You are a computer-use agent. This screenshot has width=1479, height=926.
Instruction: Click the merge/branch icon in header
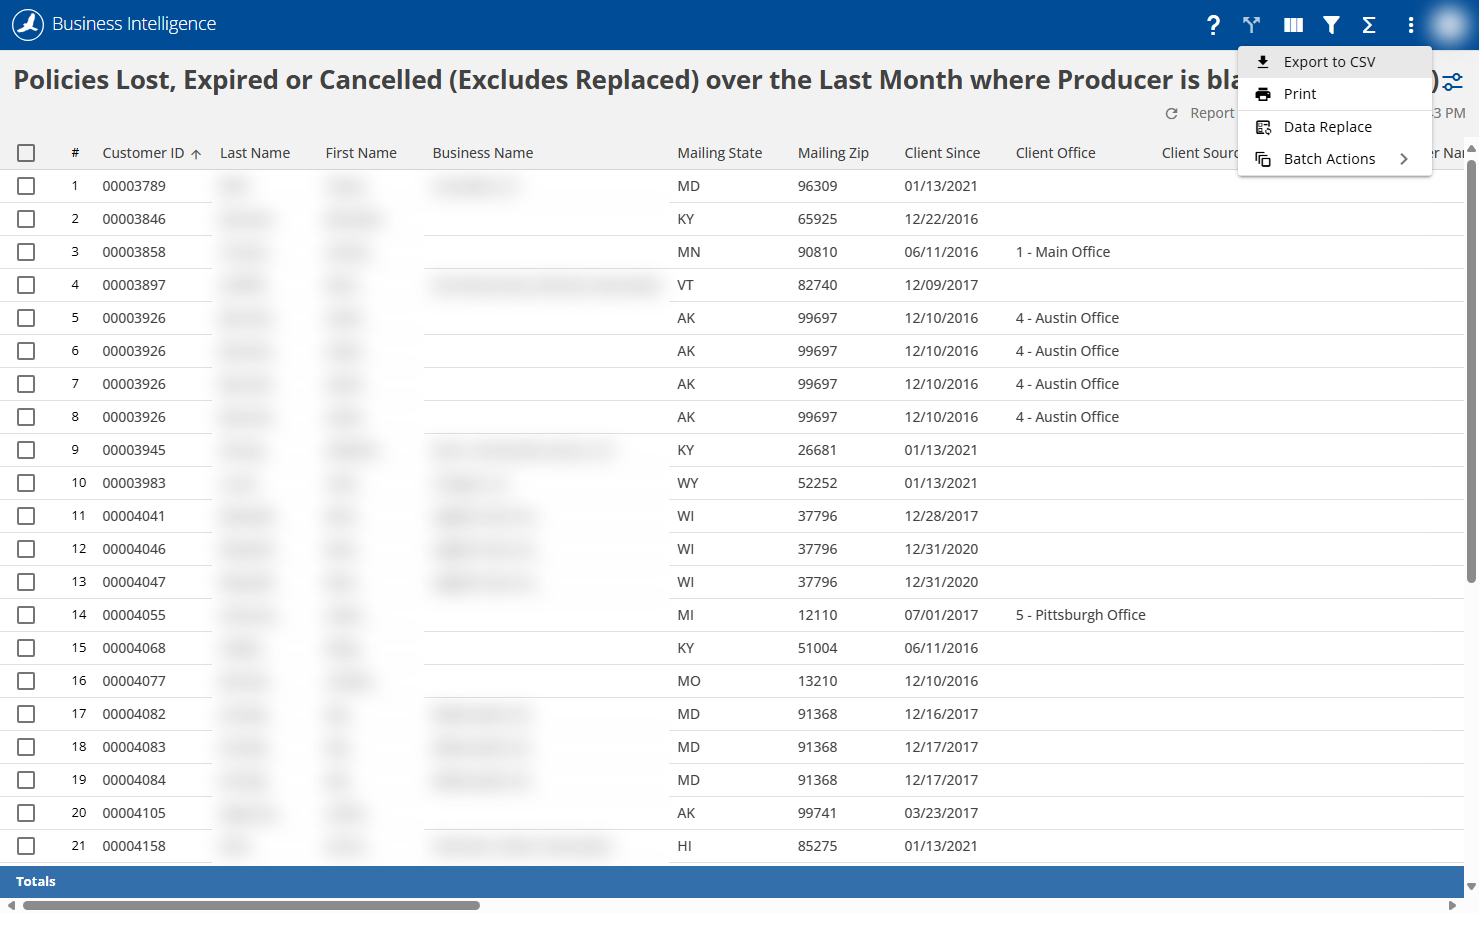click(x=1251, y=25)
